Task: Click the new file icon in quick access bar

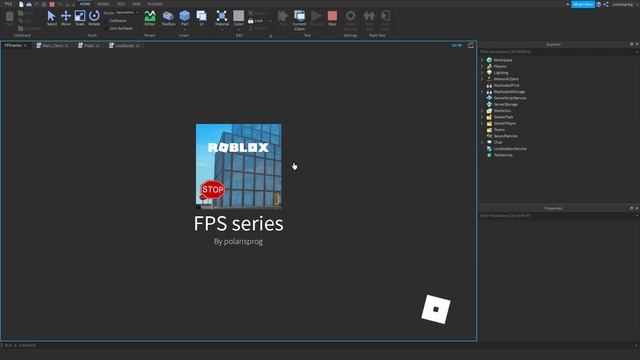Action: [x=21, y=4]
